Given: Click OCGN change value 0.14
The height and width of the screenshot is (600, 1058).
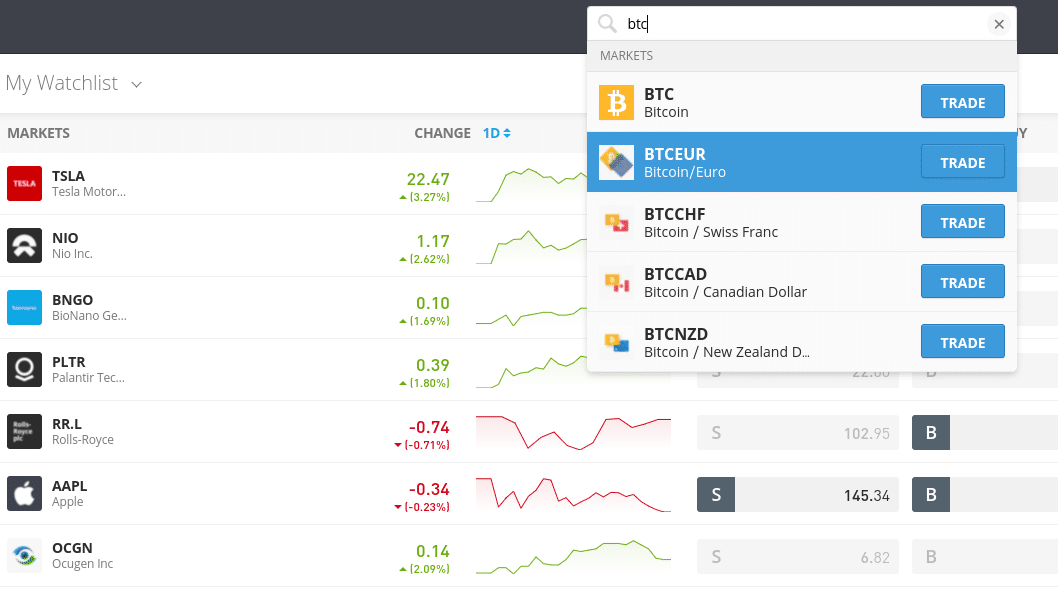Looking at the screenshot, I should tap(433, 552).
